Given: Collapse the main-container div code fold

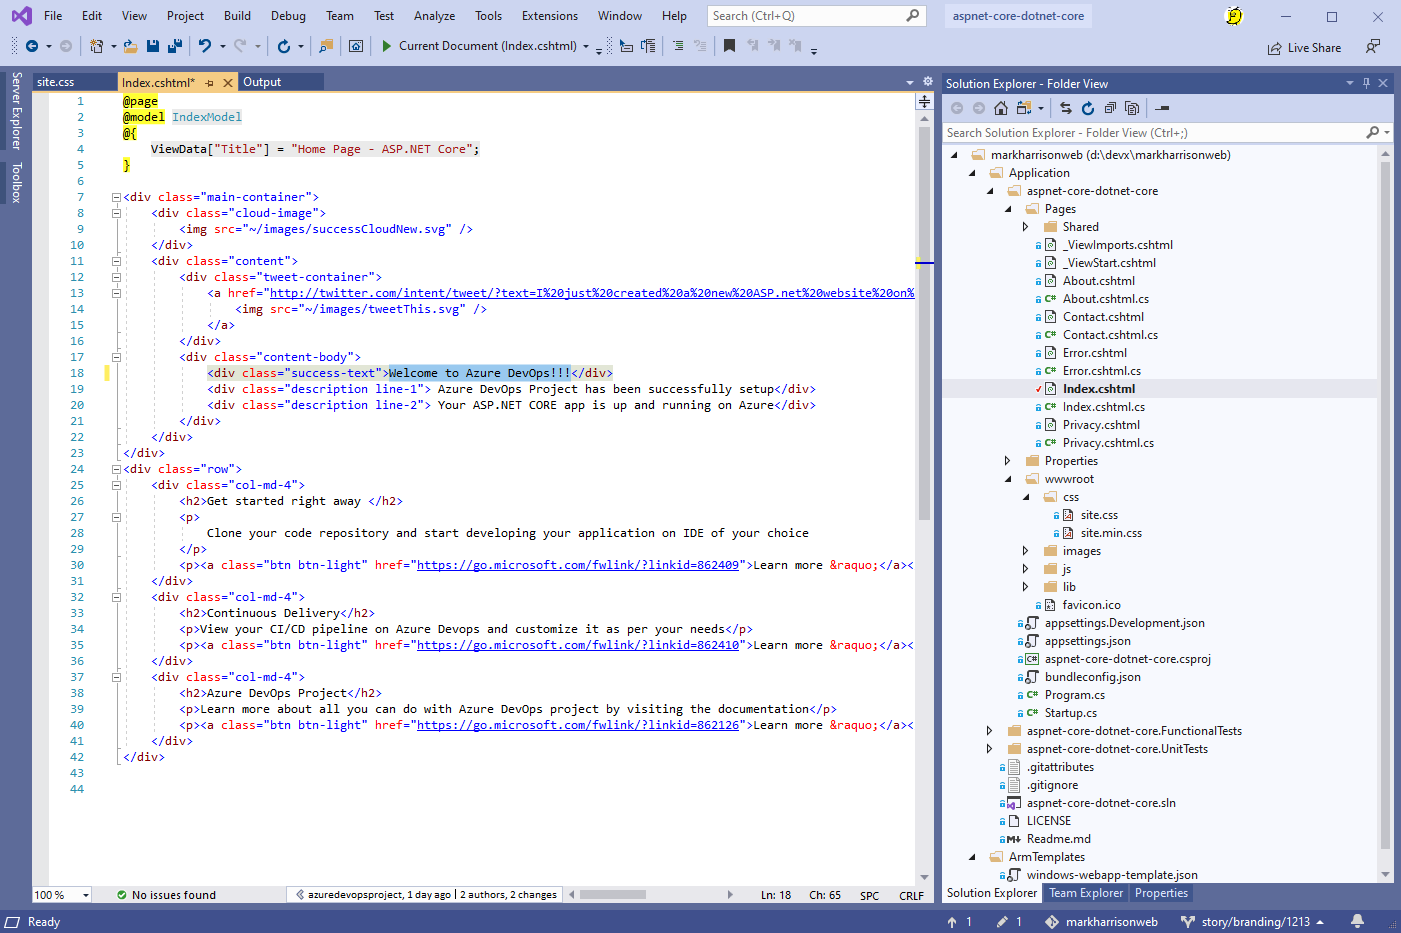Looking at the screenshot, I should point(116,197).
